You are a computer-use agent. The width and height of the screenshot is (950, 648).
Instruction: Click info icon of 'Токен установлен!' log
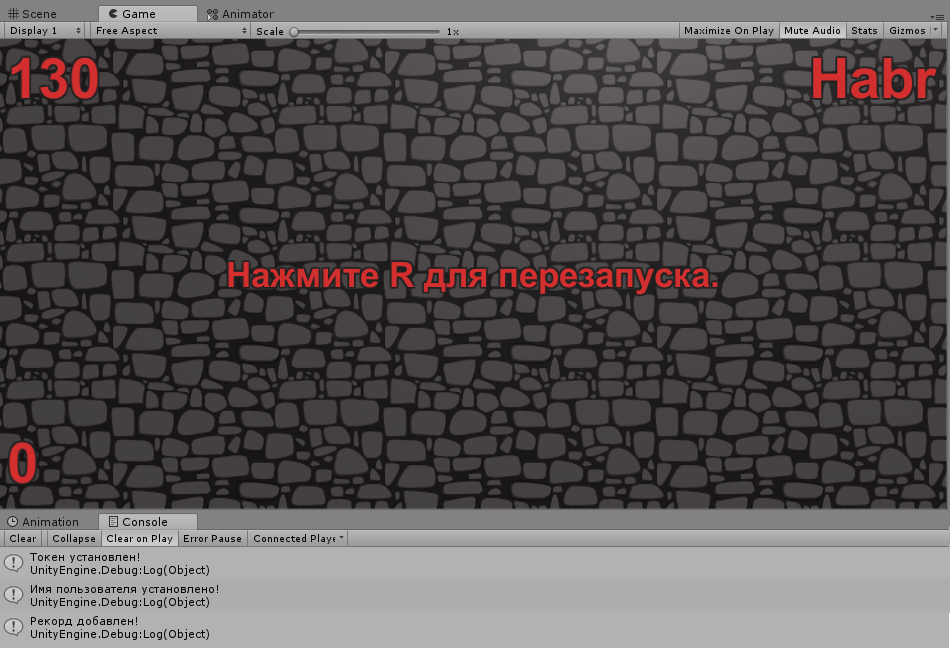pos(13,563)
